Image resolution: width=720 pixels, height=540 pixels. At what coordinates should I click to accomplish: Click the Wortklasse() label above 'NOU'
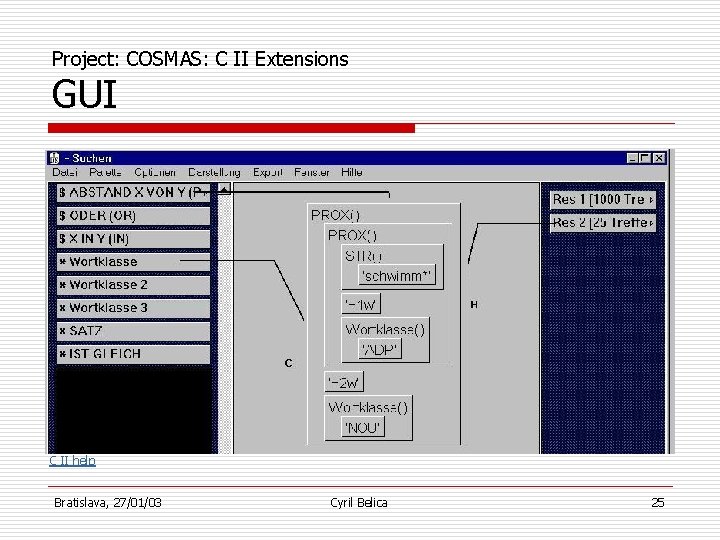pos(368,407)
